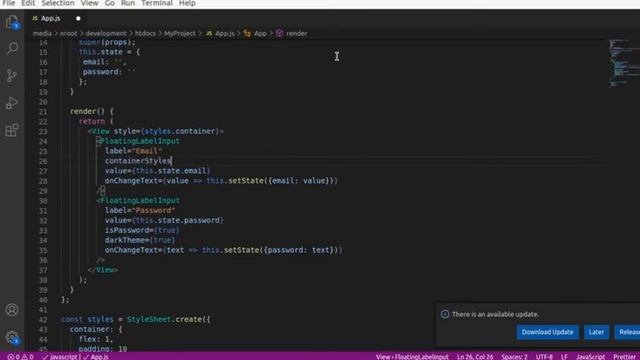640x360 pixels.
Task: Open the Edit menu
Action: pos(28,3)
